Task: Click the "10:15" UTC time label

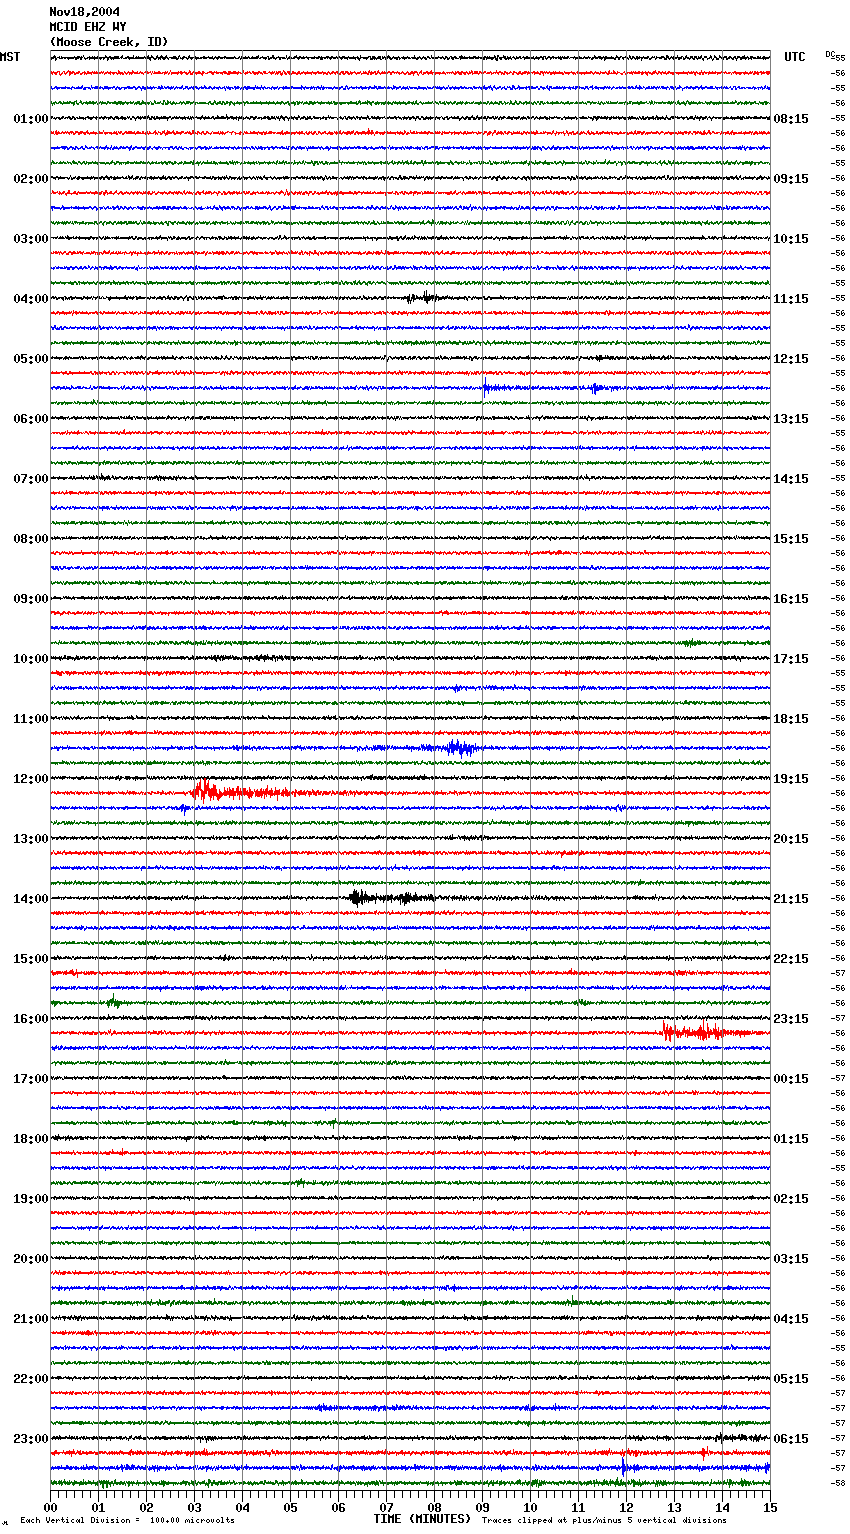Action: tap(791, 239)
